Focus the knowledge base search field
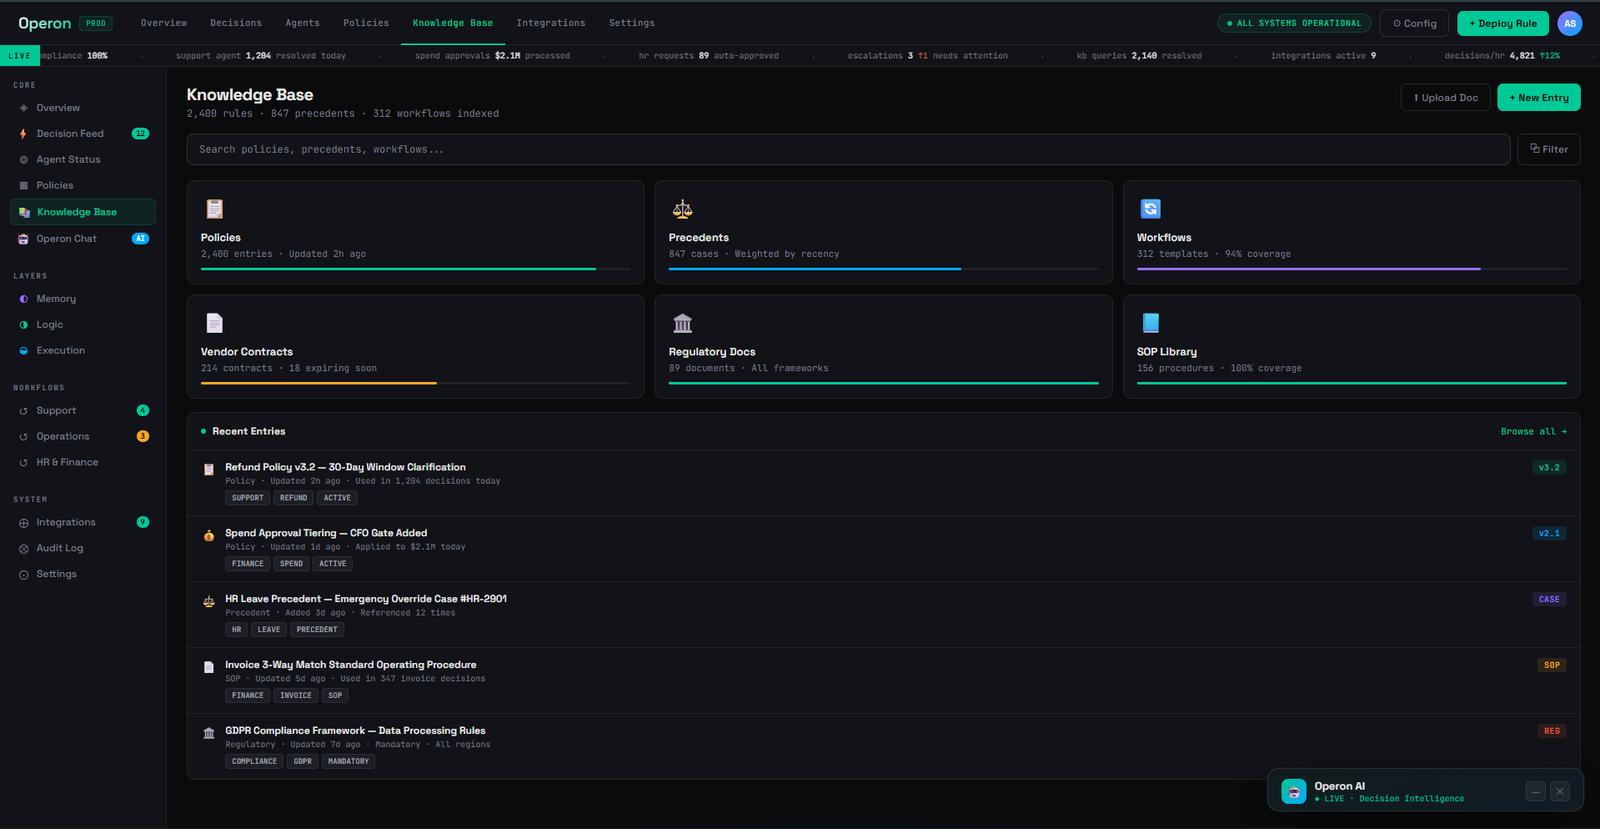The width and height of the screenshot is (1600, 829). click(848, 149)
